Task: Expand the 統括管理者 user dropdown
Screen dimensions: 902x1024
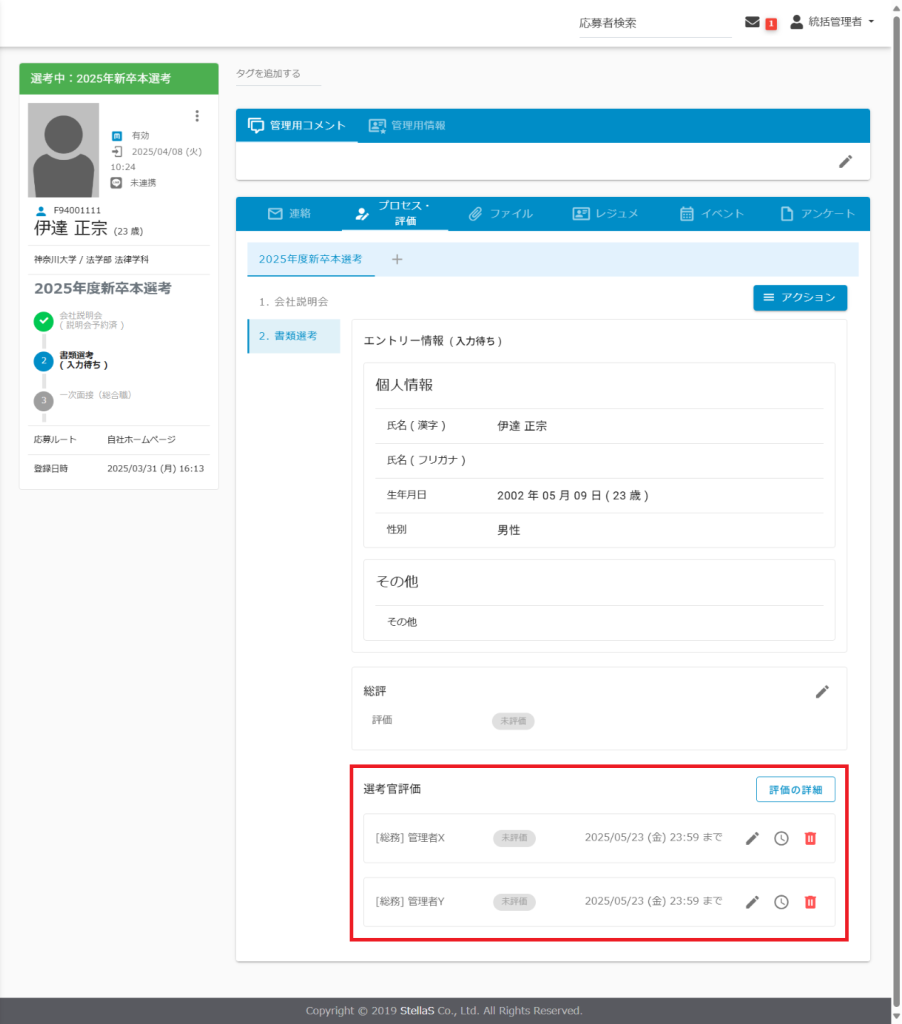Action: (x=832, y=22)
